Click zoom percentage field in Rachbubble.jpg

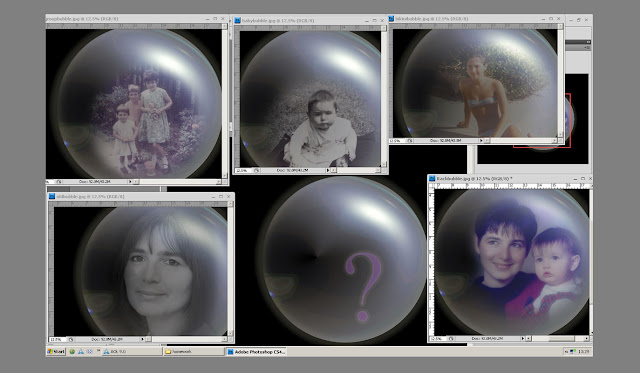click(438, 339)
